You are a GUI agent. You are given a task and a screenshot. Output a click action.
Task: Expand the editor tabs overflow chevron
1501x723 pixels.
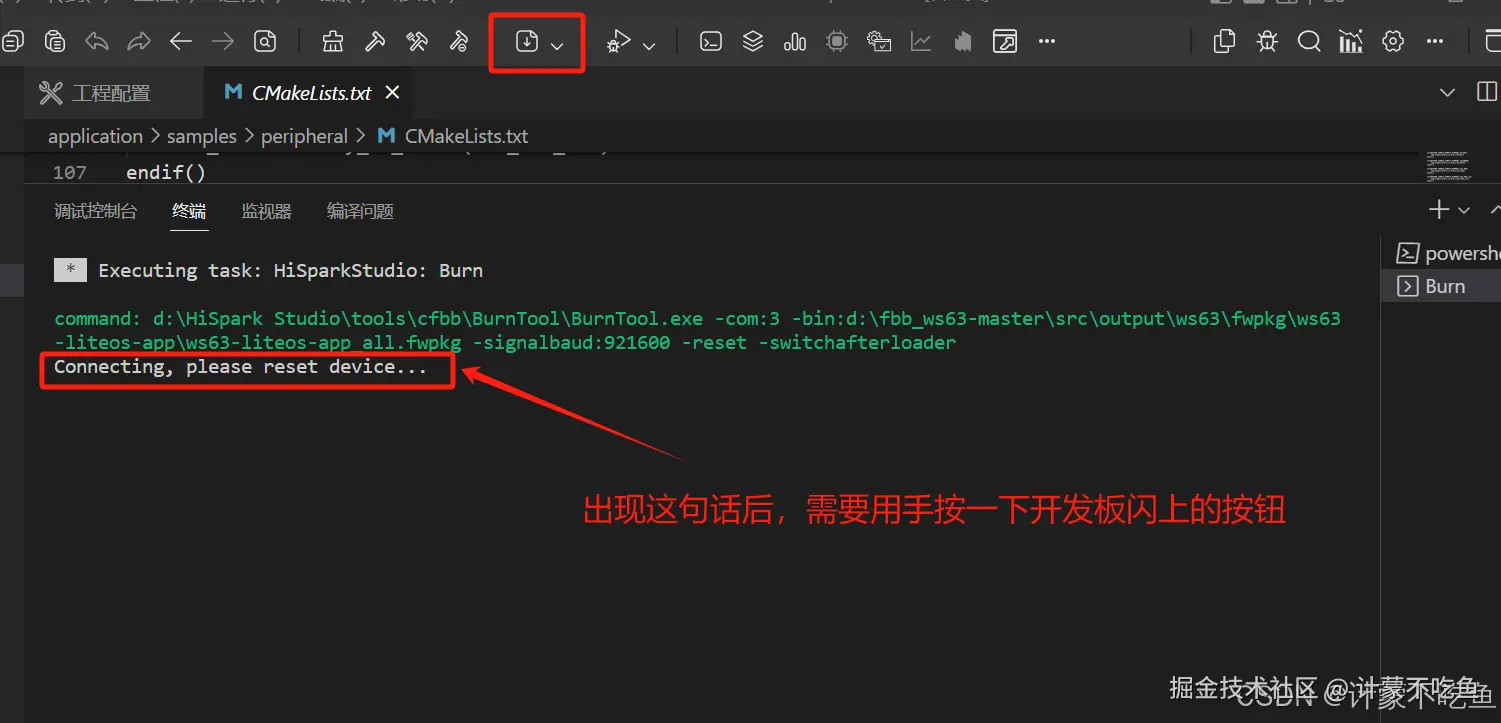1447,92
